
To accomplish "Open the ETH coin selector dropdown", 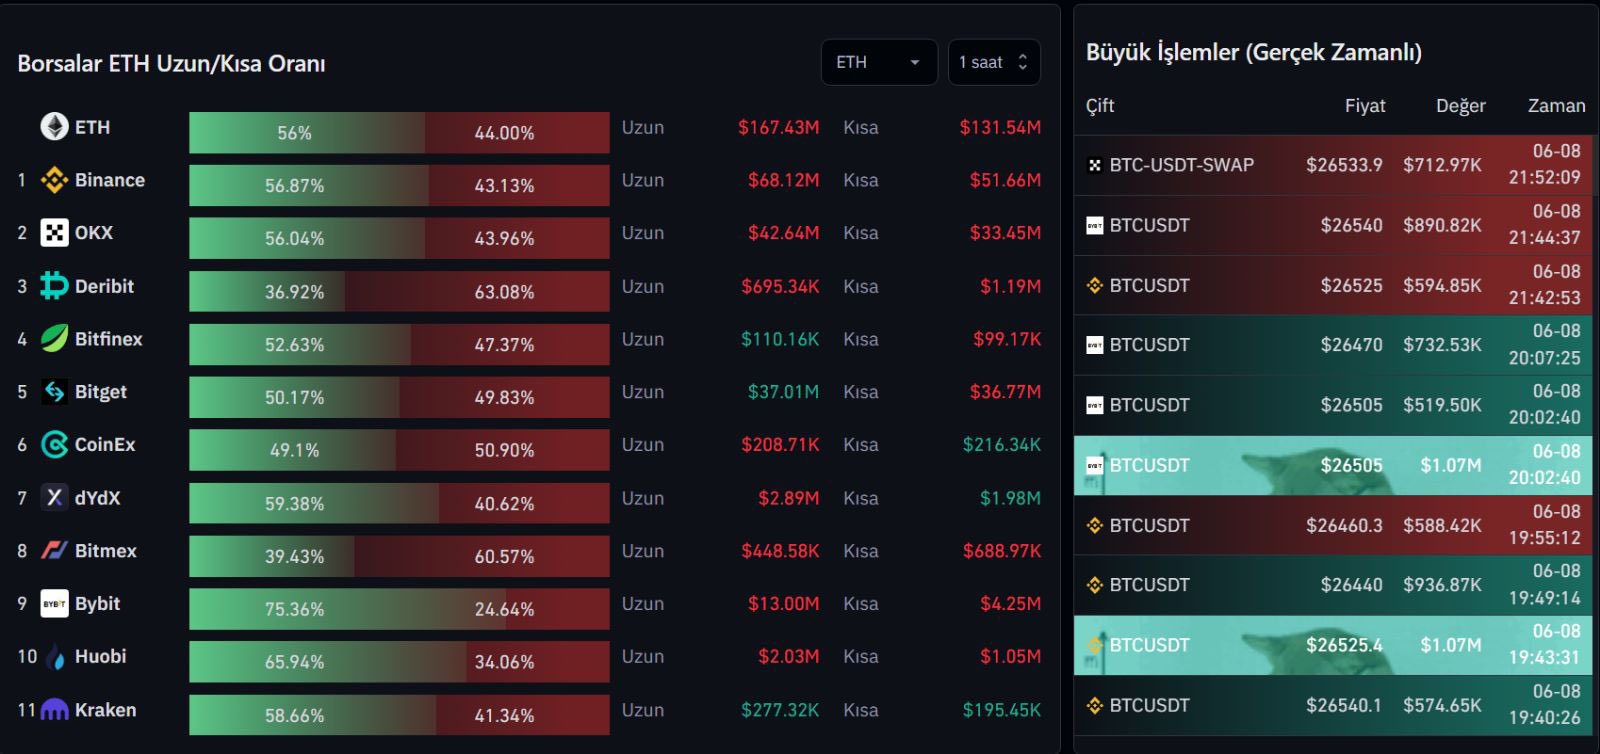I will tap(879, 62).
